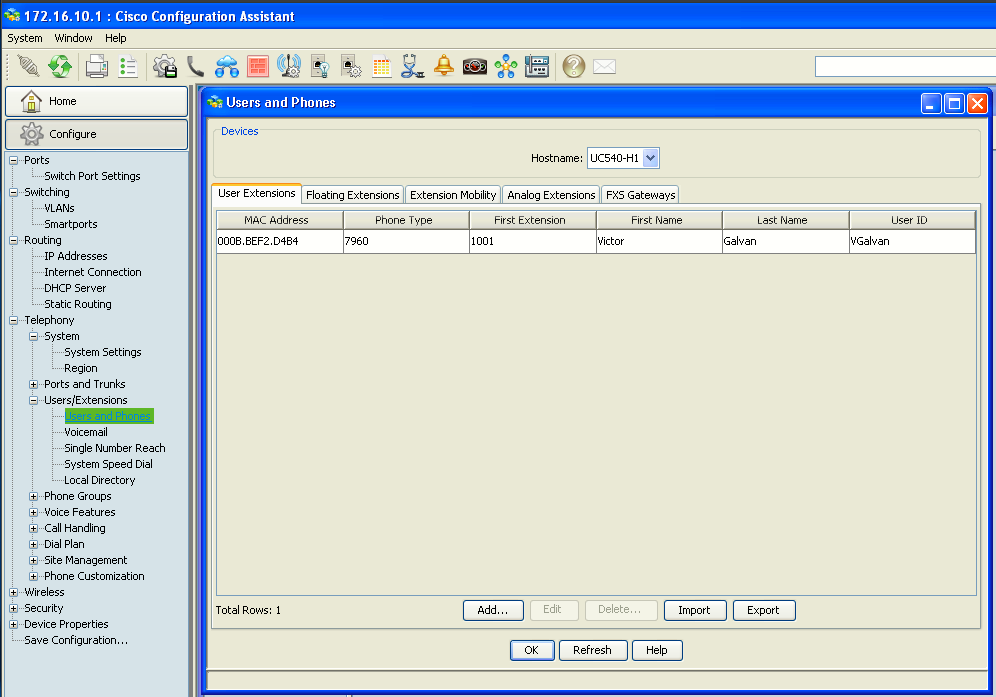Collapse the Routing tree node

point(13,240)
